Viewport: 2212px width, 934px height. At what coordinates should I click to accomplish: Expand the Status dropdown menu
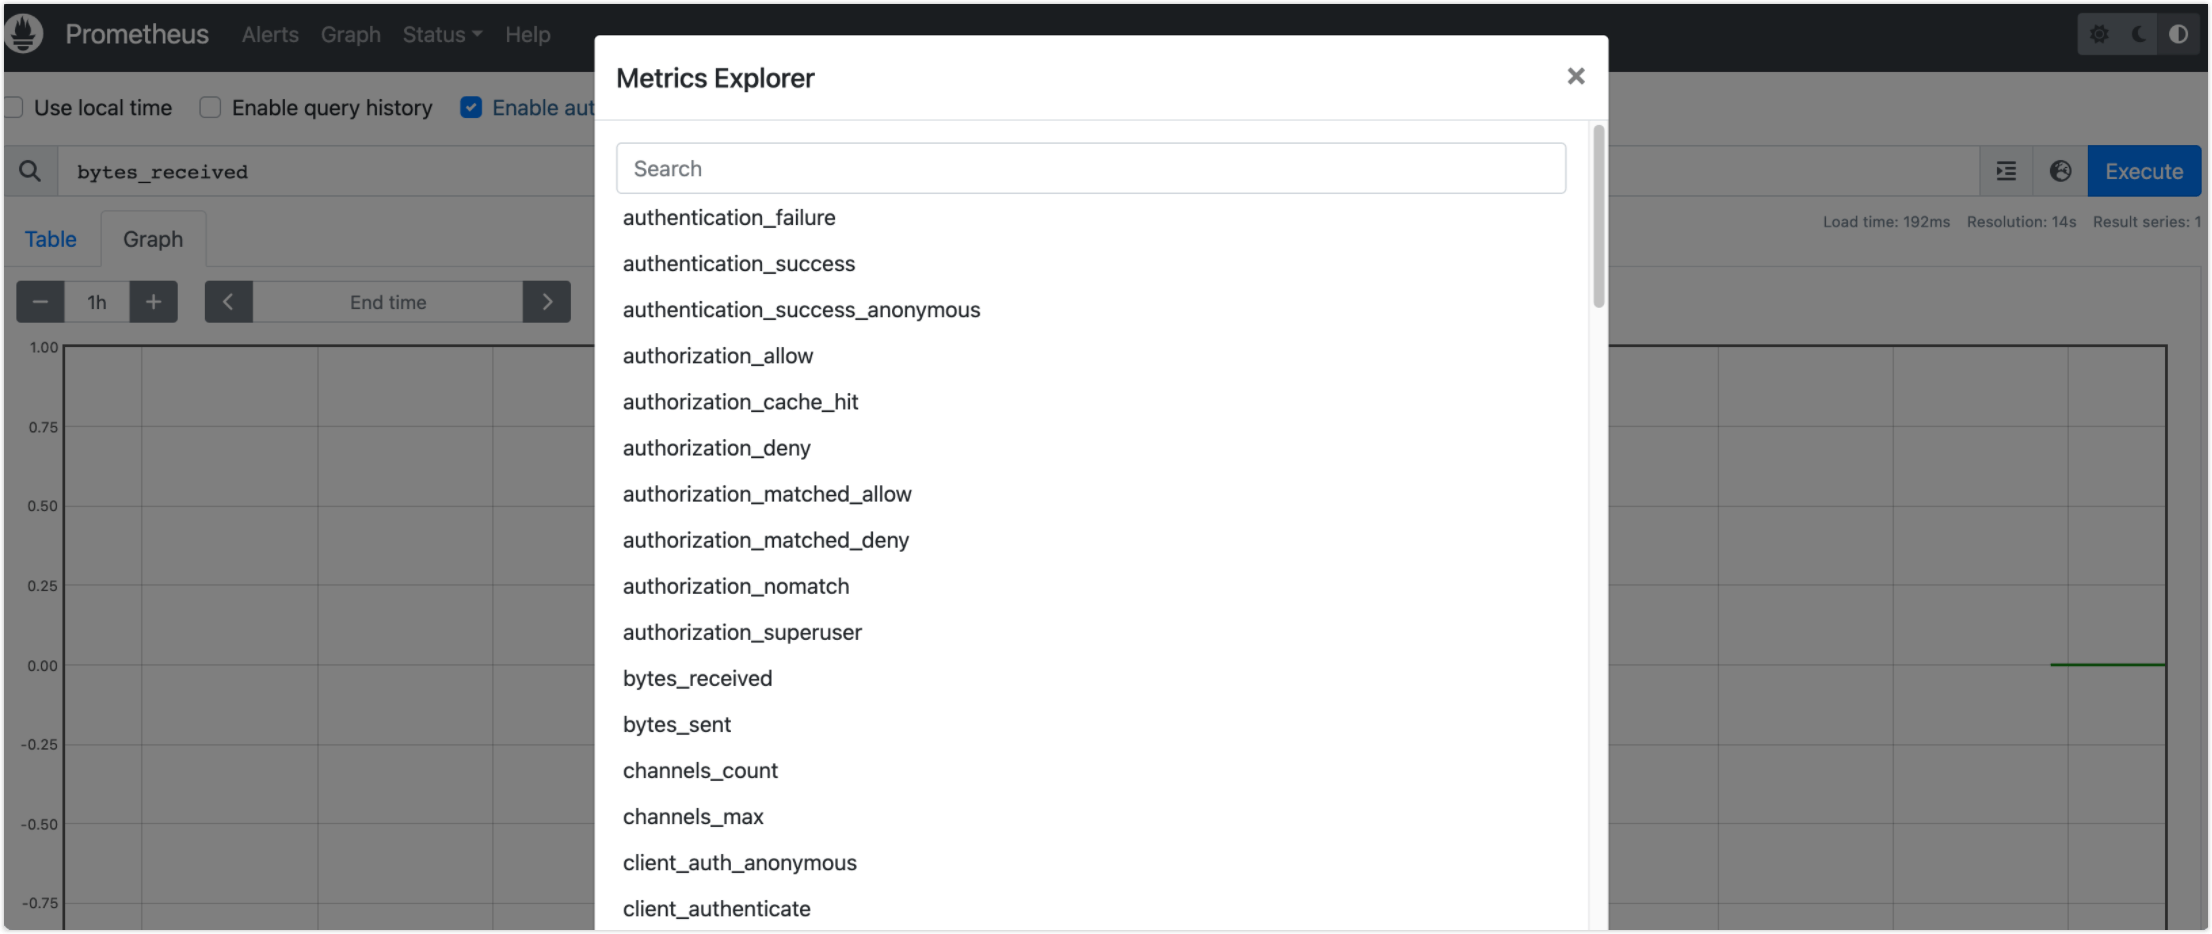point(442,34)
